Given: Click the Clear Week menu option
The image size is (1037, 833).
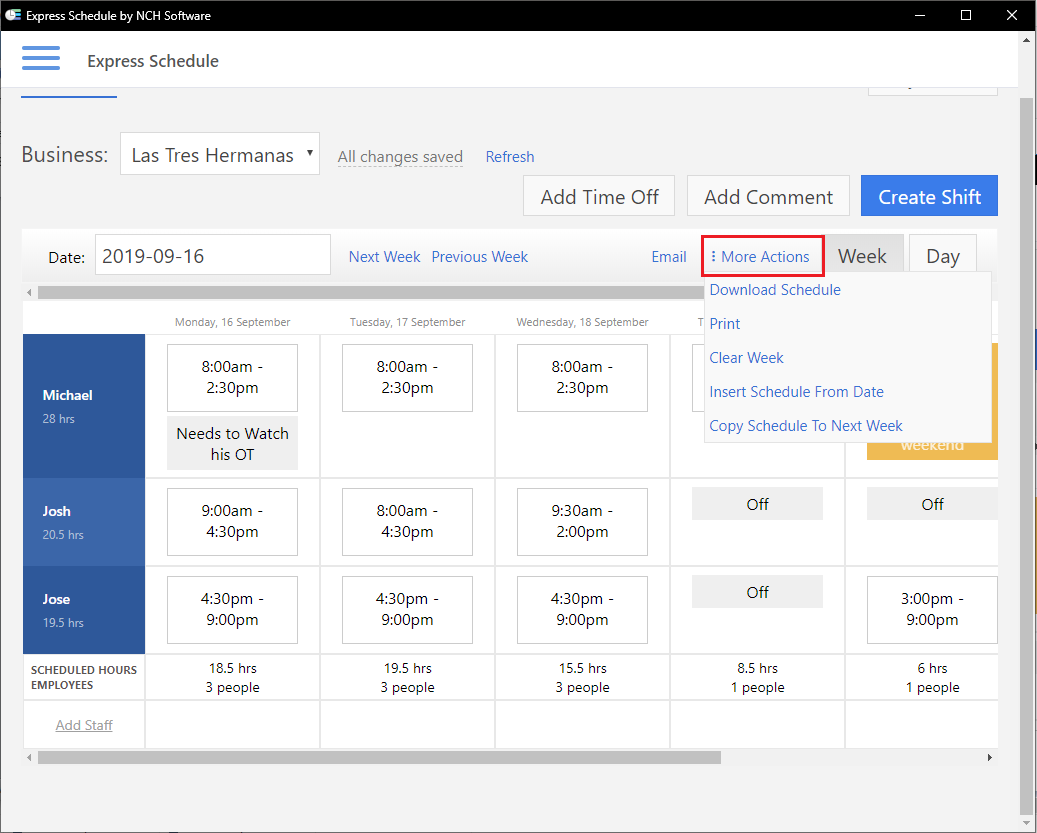Looking at the screenshot, I should tap(746, 357).
